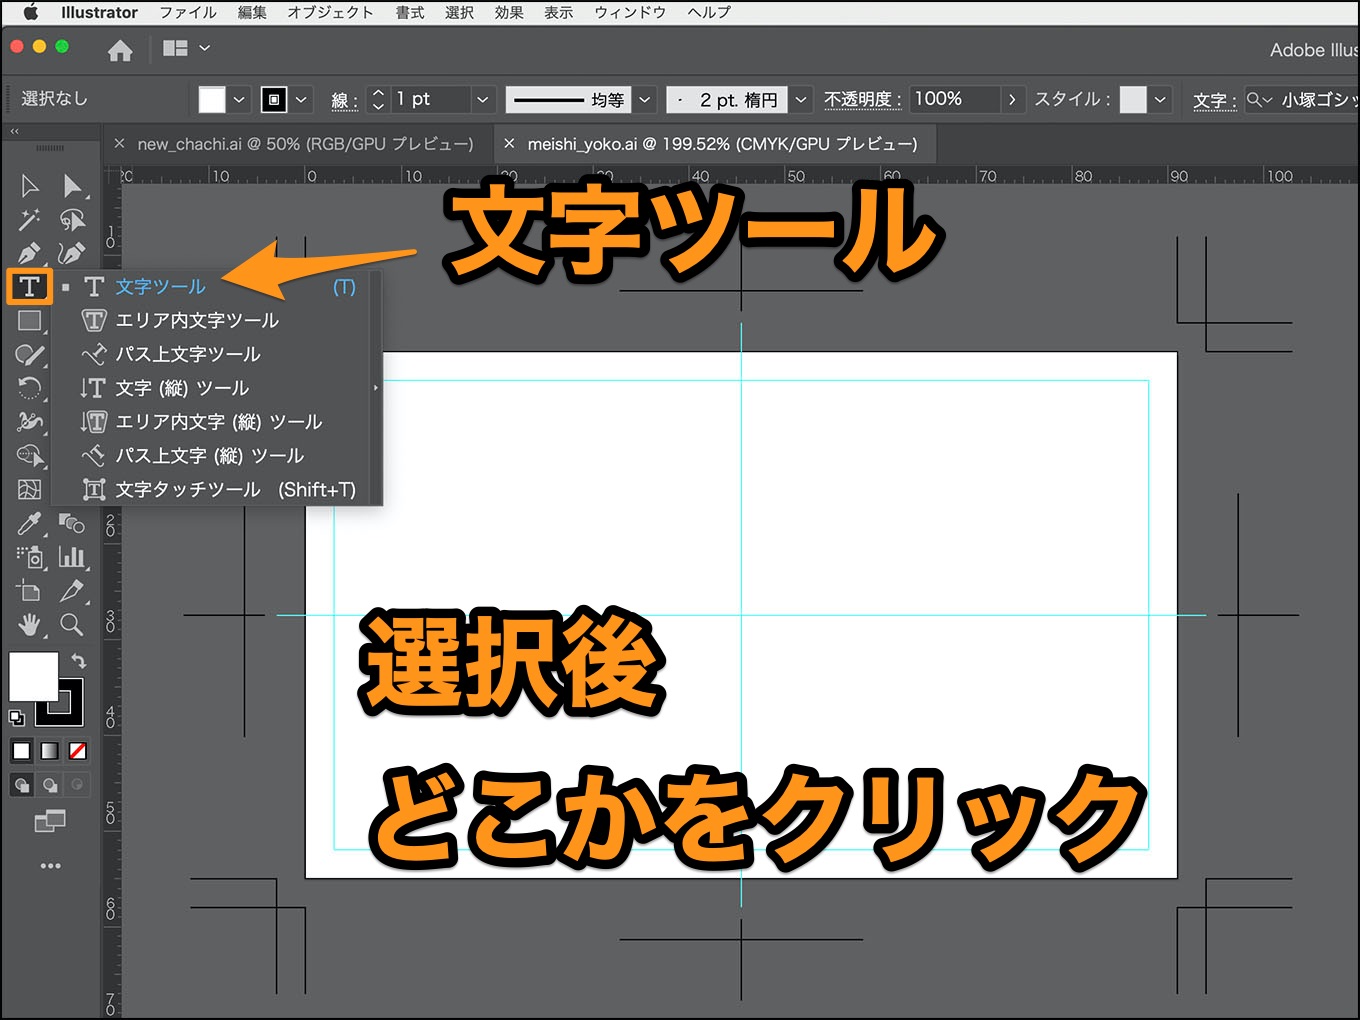
Task: Open the arrange documents dropdown arrow
Action: pyautogui.click(x=205, y=48)
